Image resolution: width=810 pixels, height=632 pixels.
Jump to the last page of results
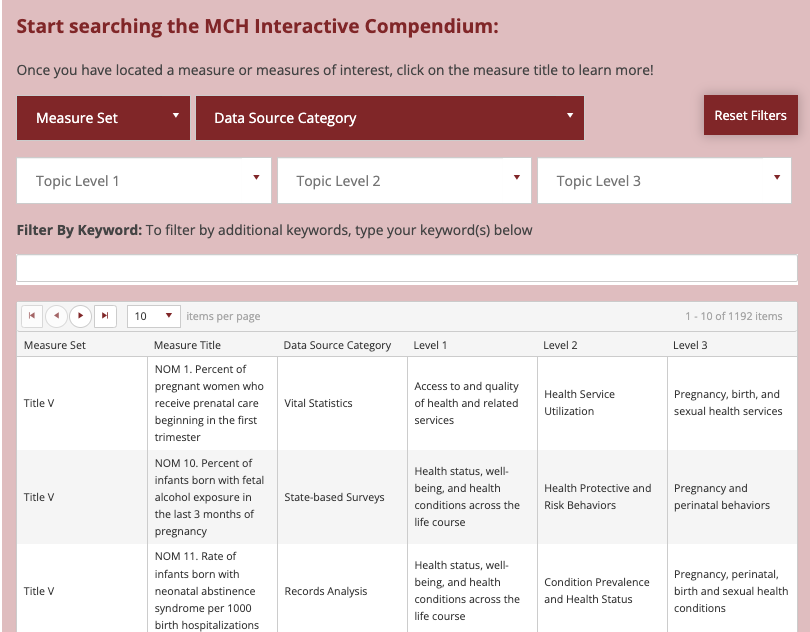tap(105, 316)
